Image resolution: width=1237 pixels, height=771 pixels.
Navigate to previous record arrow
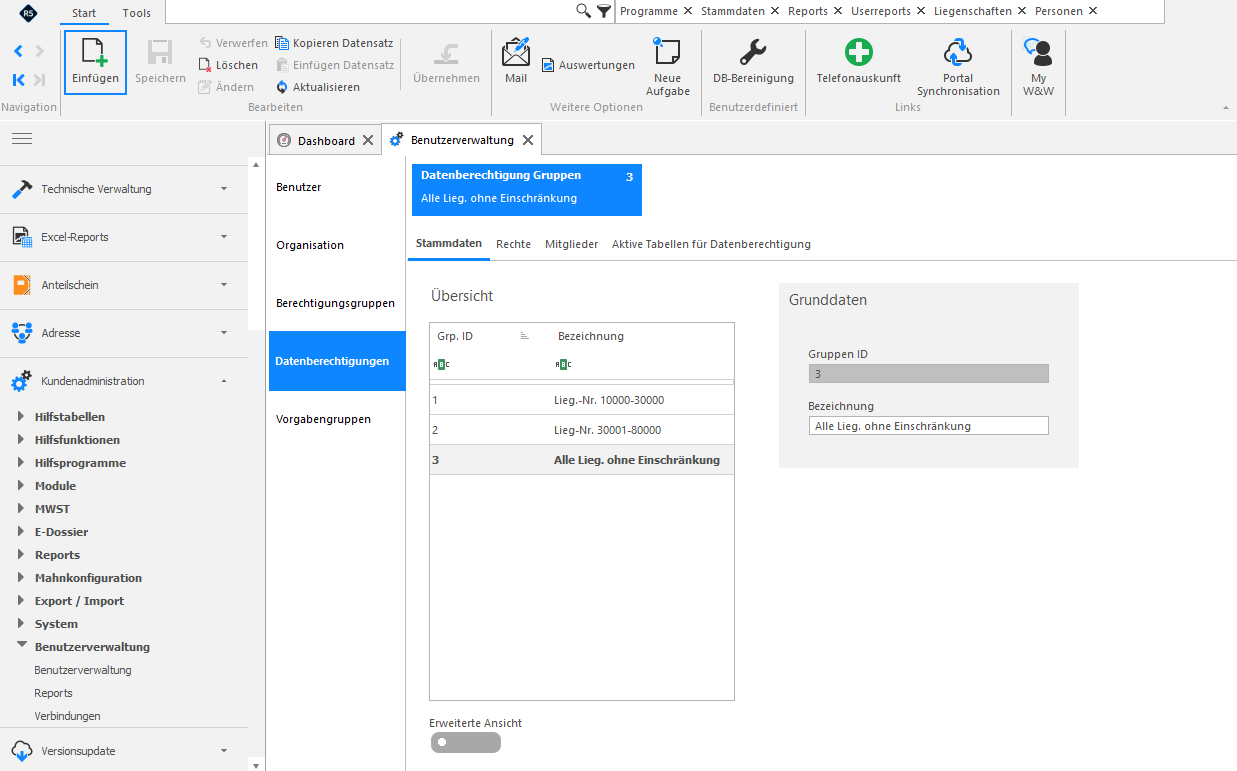coord(18,51)
